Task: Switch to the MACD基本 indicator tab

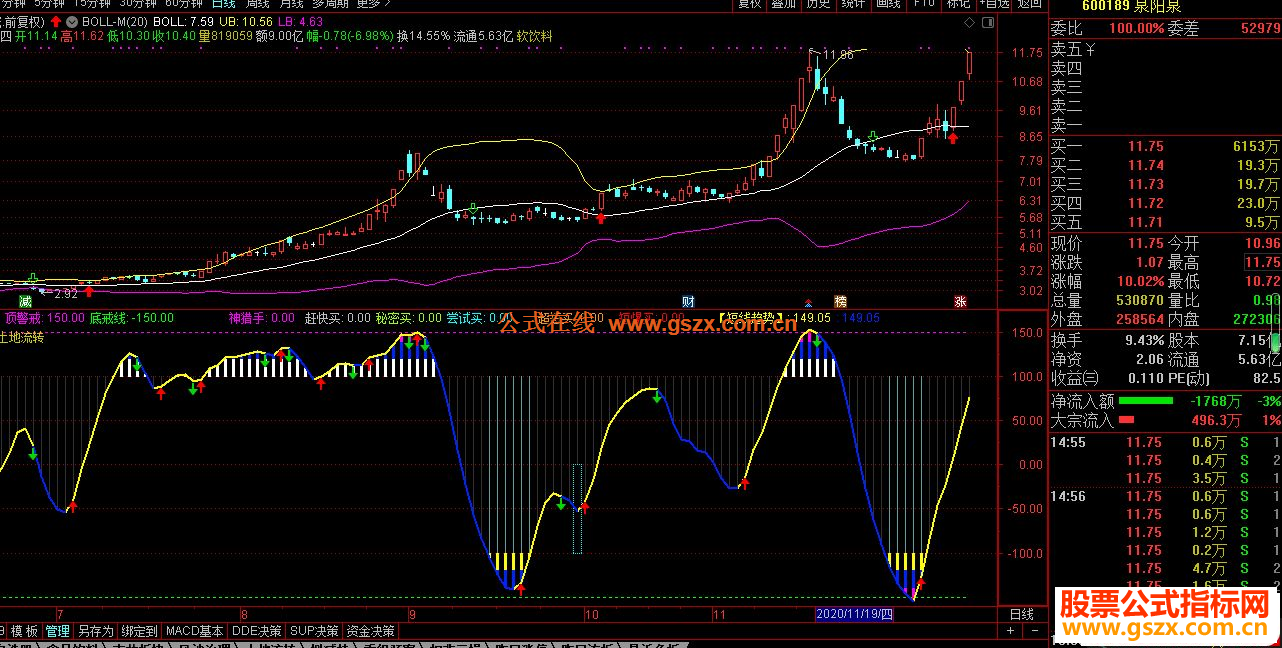Action: tap(195, 631)
